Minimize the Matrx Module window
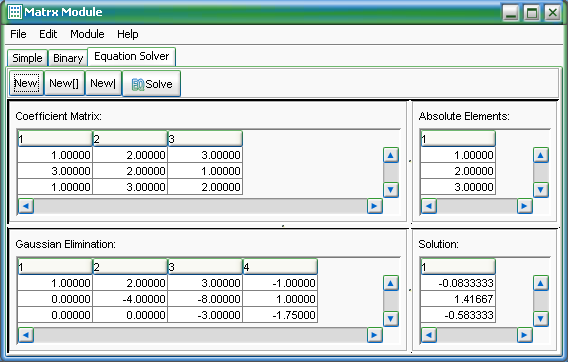Image resolution: width=568 pixels, height=362 pixels. 511,13
